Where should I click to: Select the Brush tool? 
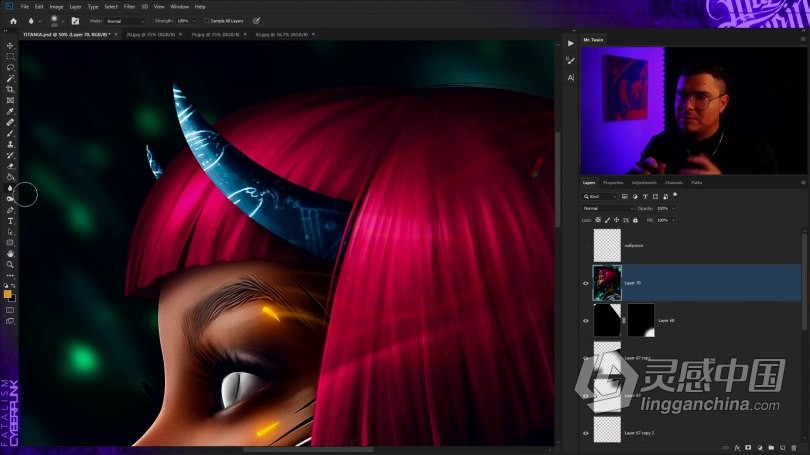point(10,133)
